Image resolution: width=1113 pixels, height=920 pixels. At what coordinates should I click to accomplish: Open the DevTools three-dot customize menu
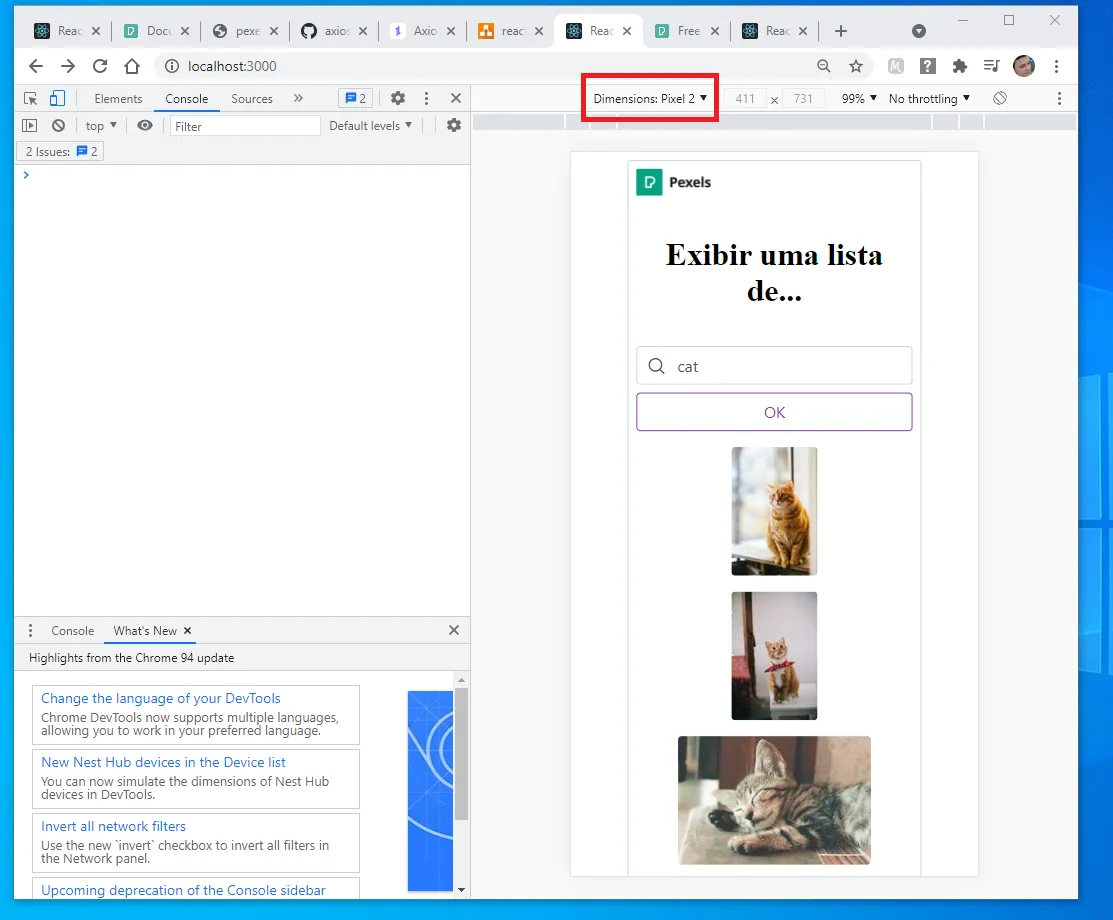click(427, 99)
